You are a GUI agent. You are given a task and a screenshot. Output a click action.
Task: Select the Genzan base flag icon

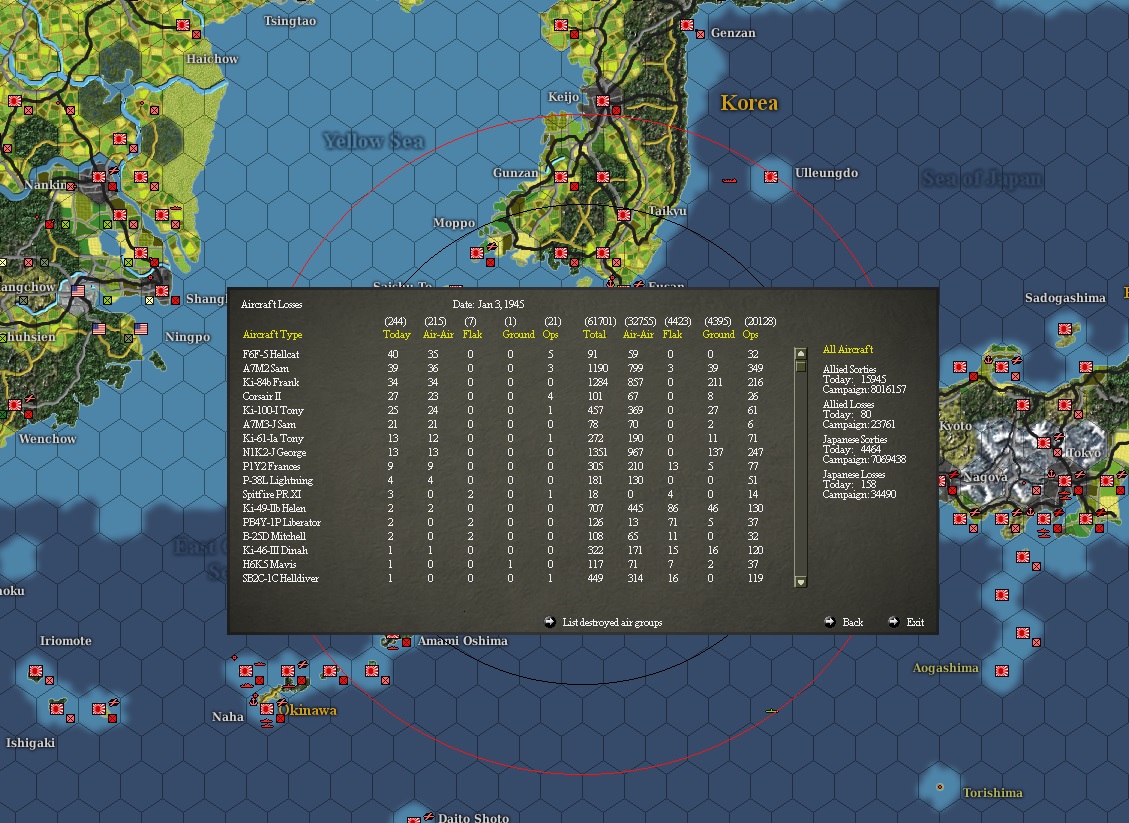point(688,25)
